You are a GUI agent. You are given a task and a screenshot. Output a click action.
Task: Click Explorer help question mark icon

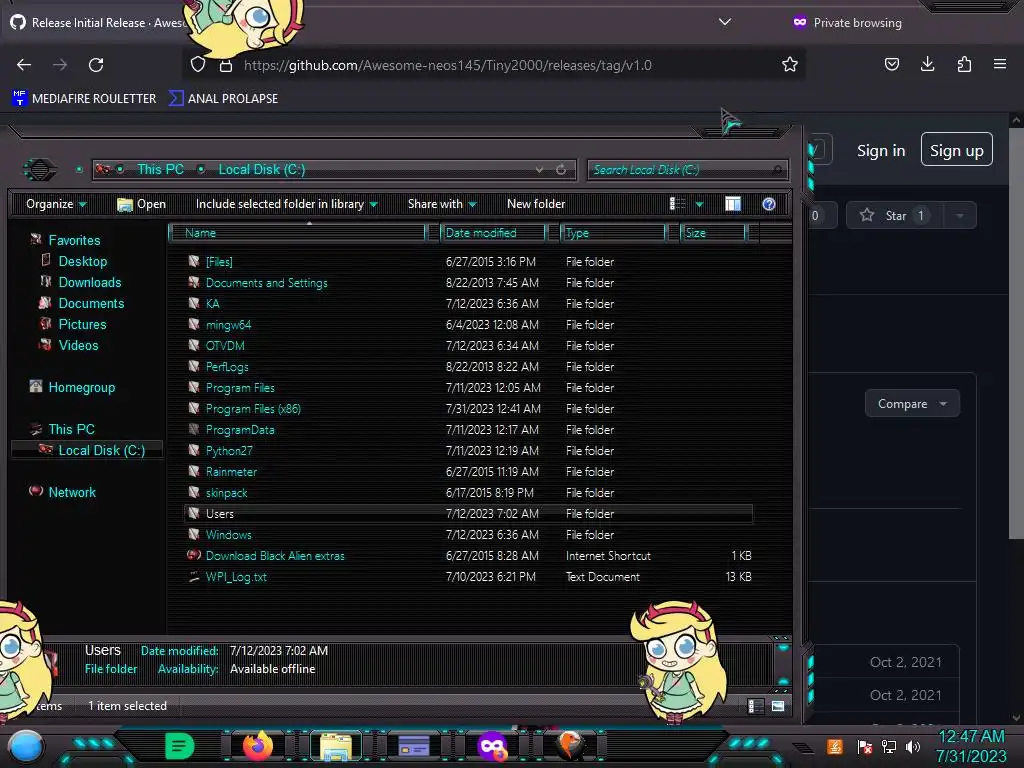pos(769,204)
